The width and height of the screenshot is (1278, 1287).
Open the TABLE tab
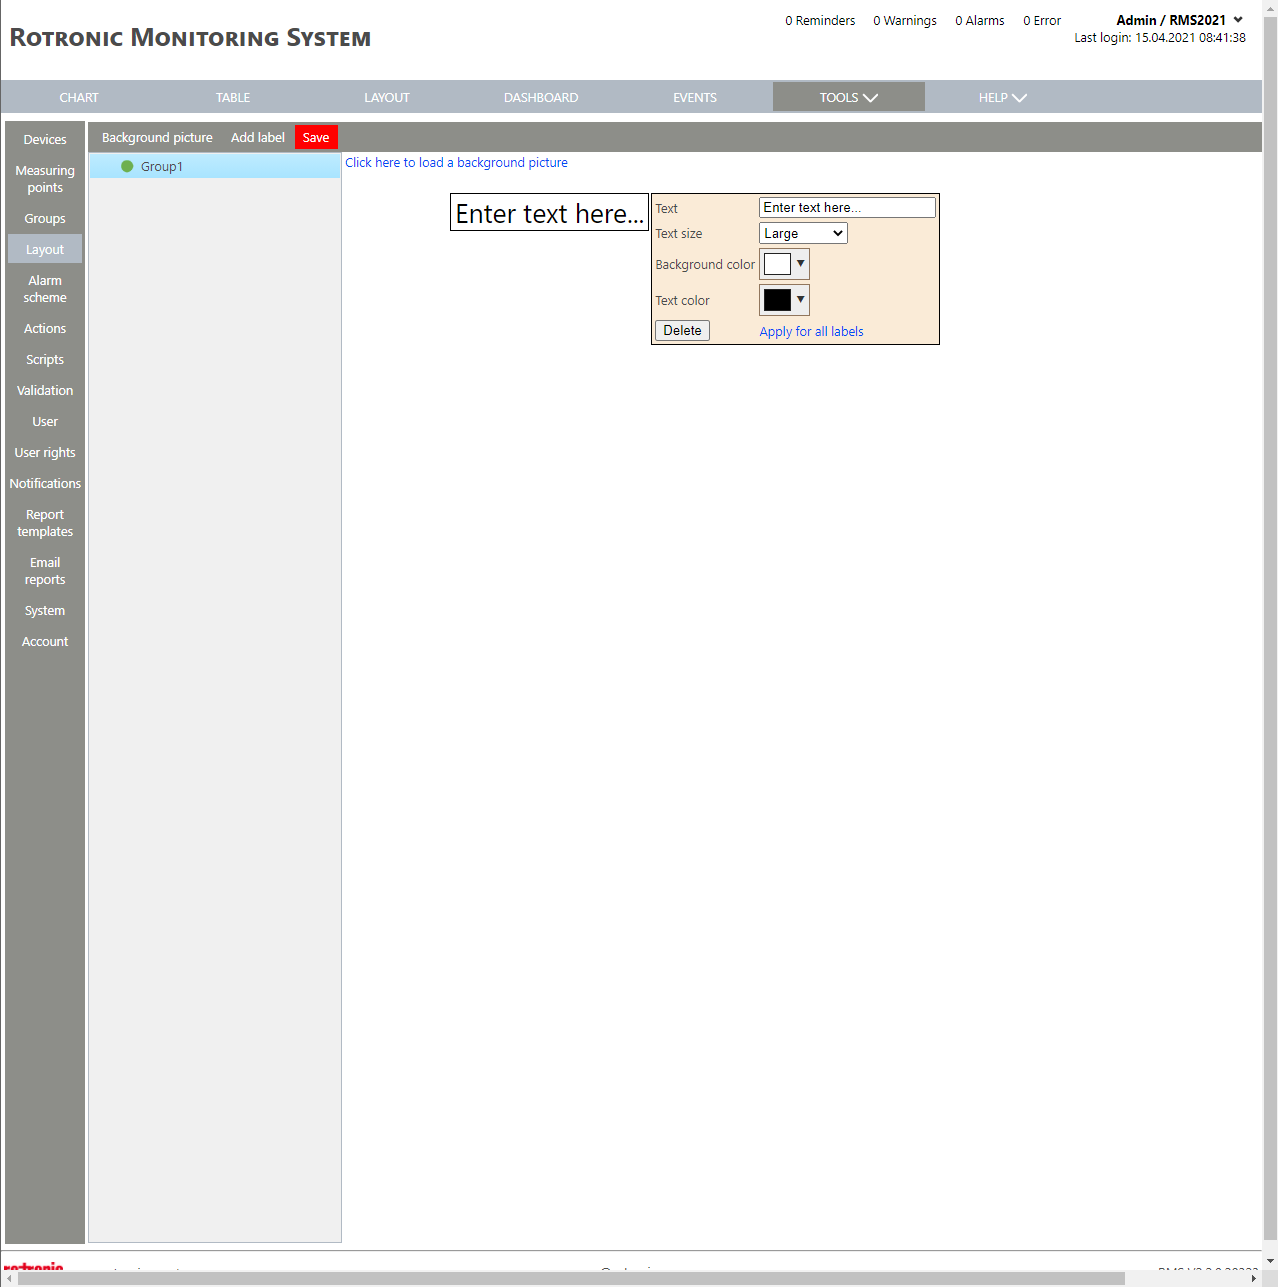point(233,97)
